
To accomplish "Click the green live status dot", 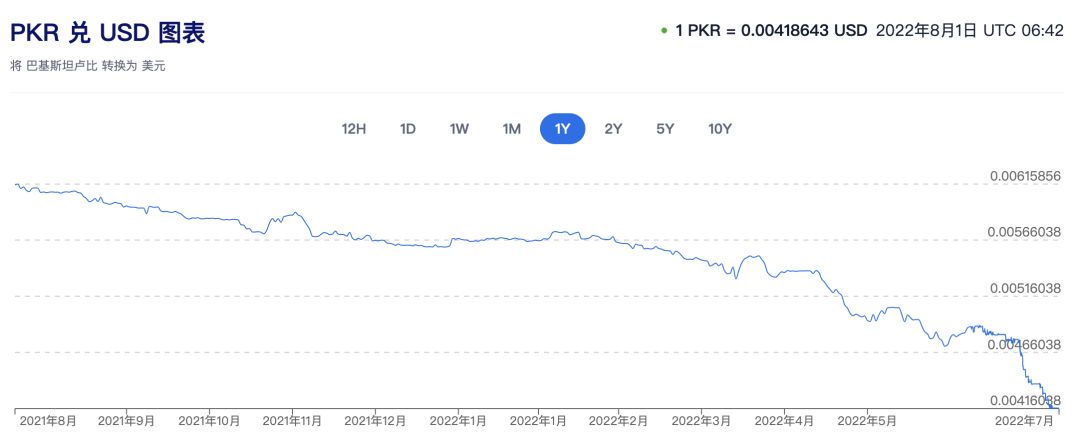I will tap(664, 31).
